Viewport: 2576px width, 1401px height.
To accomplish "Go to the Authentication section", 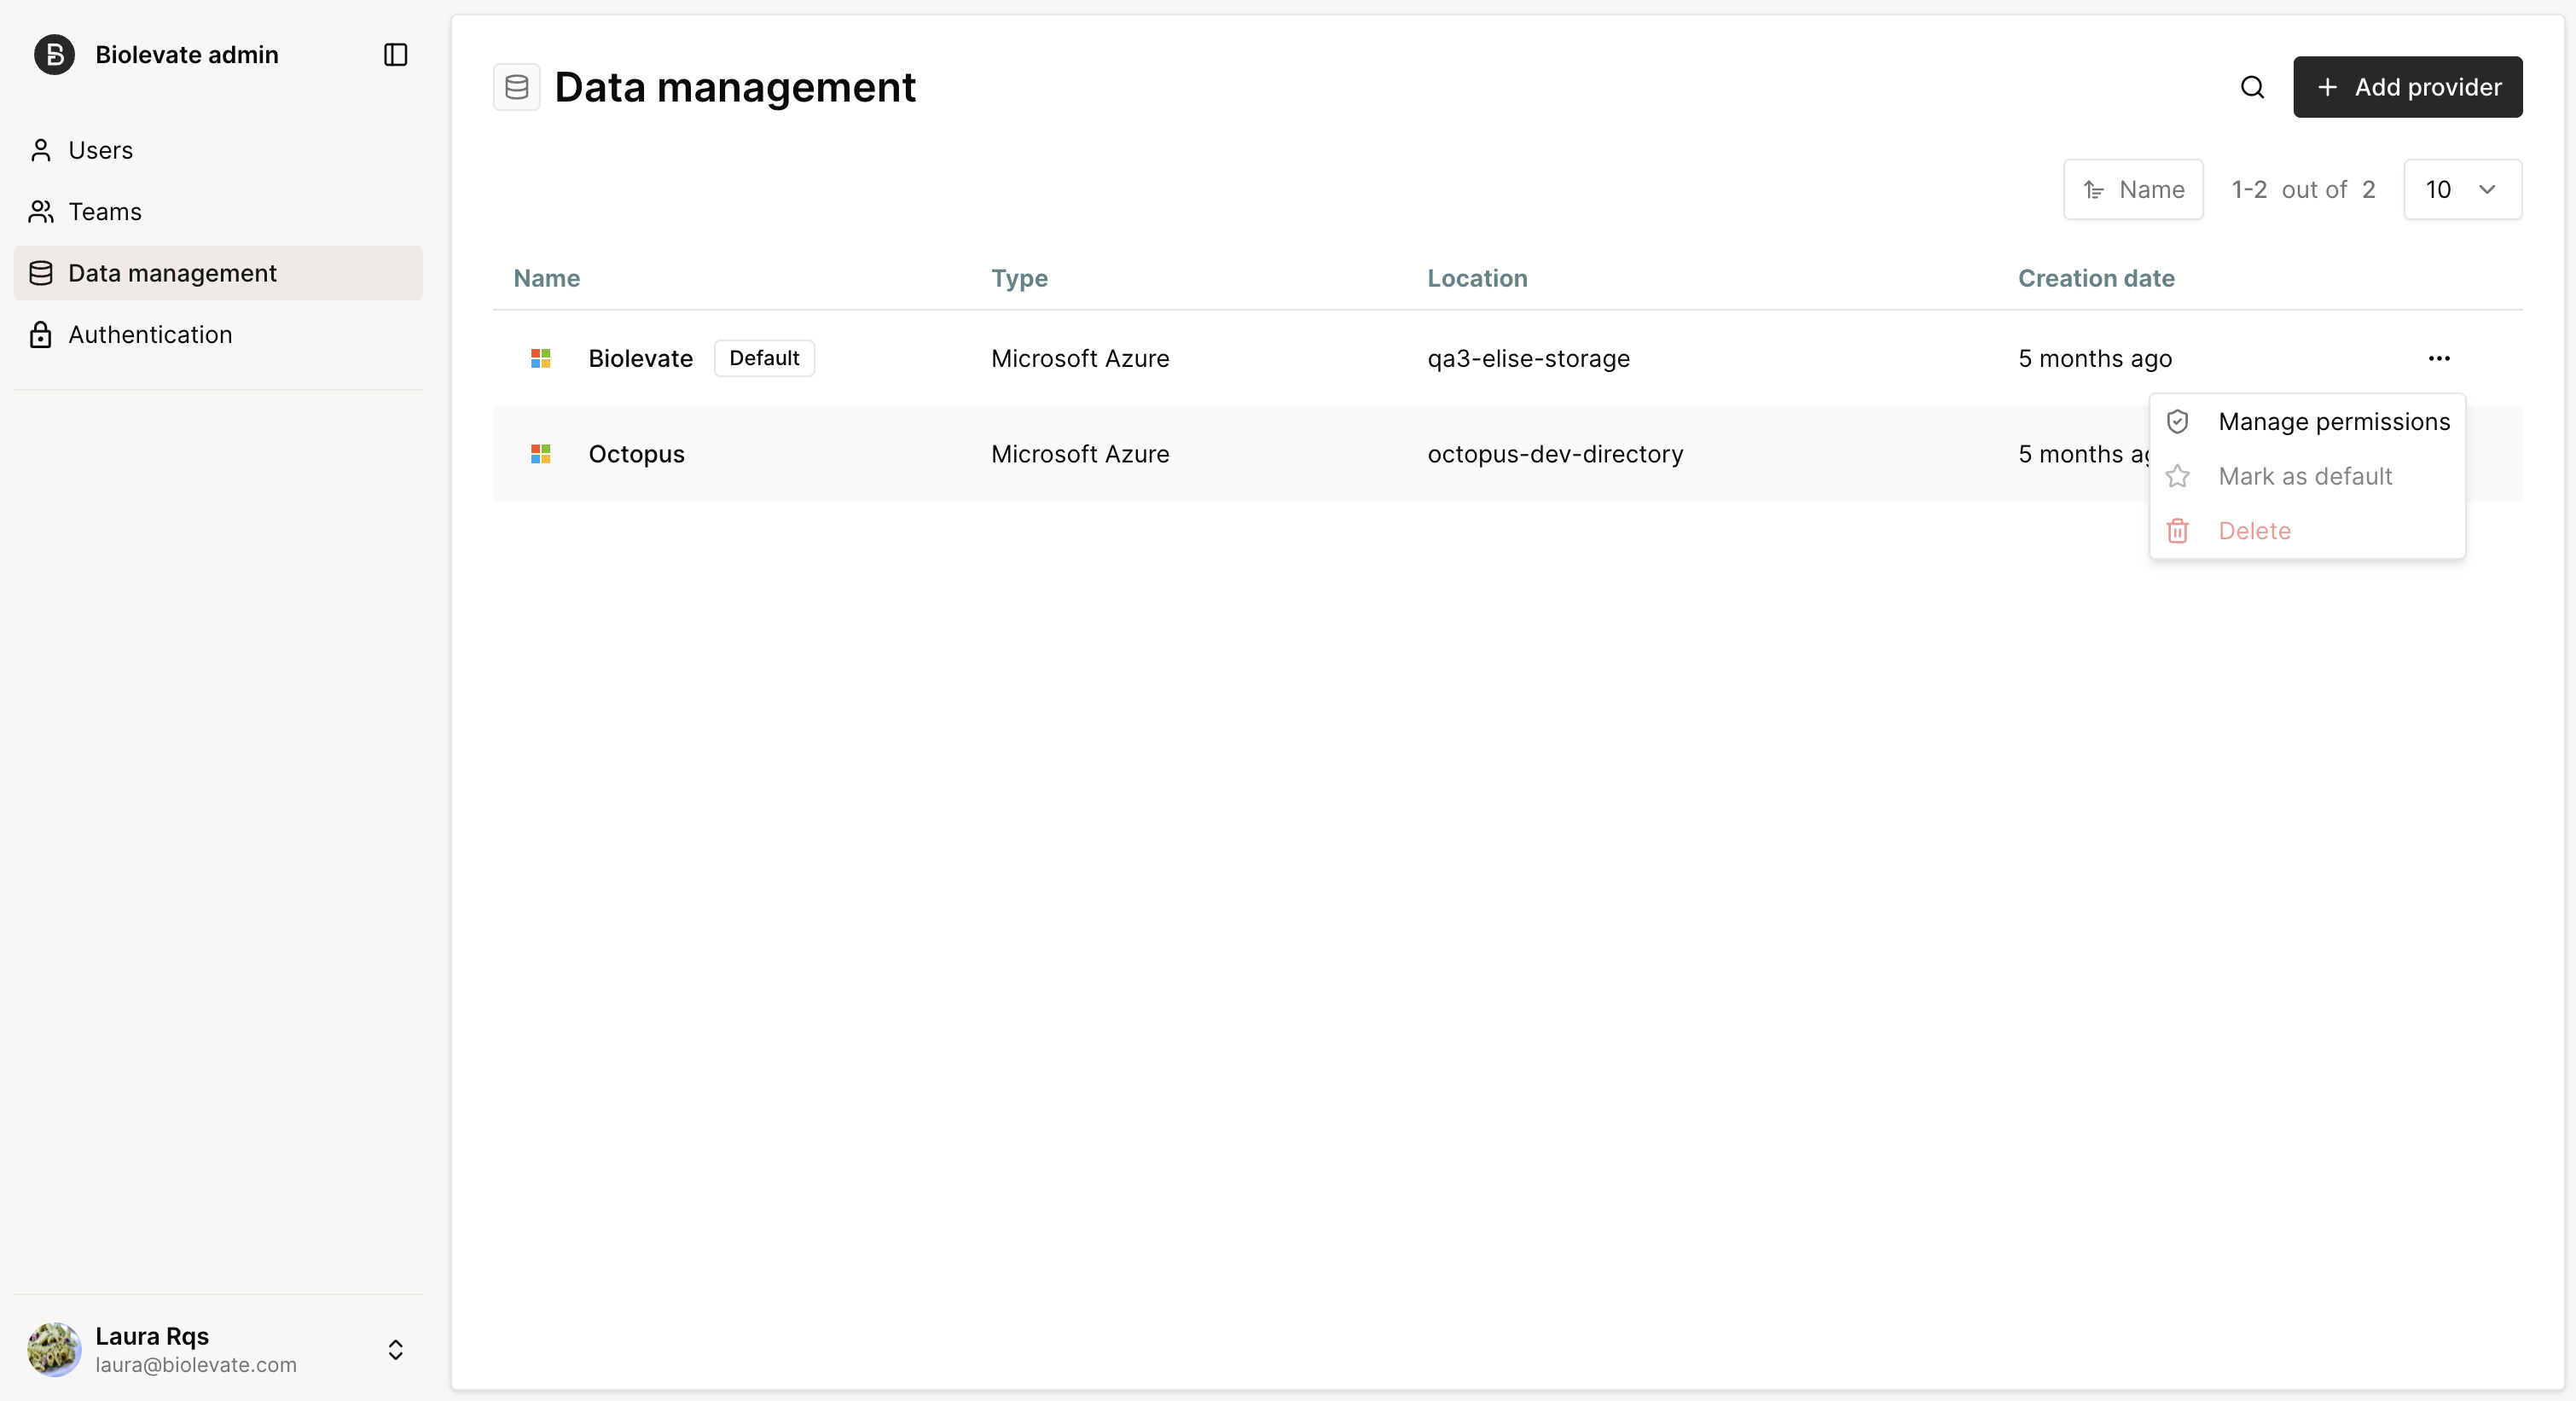I will point(218,335).
